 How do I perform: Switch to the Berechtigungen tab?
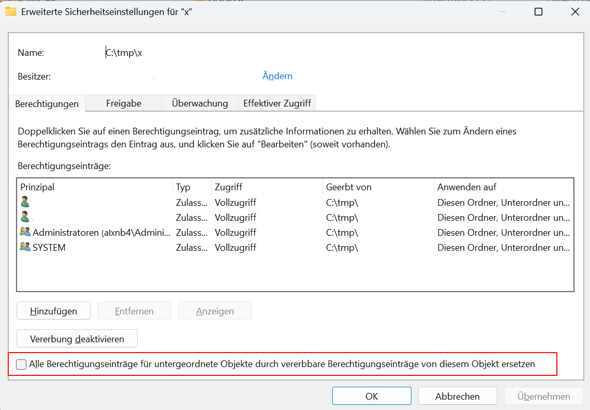tap(47, 103)
